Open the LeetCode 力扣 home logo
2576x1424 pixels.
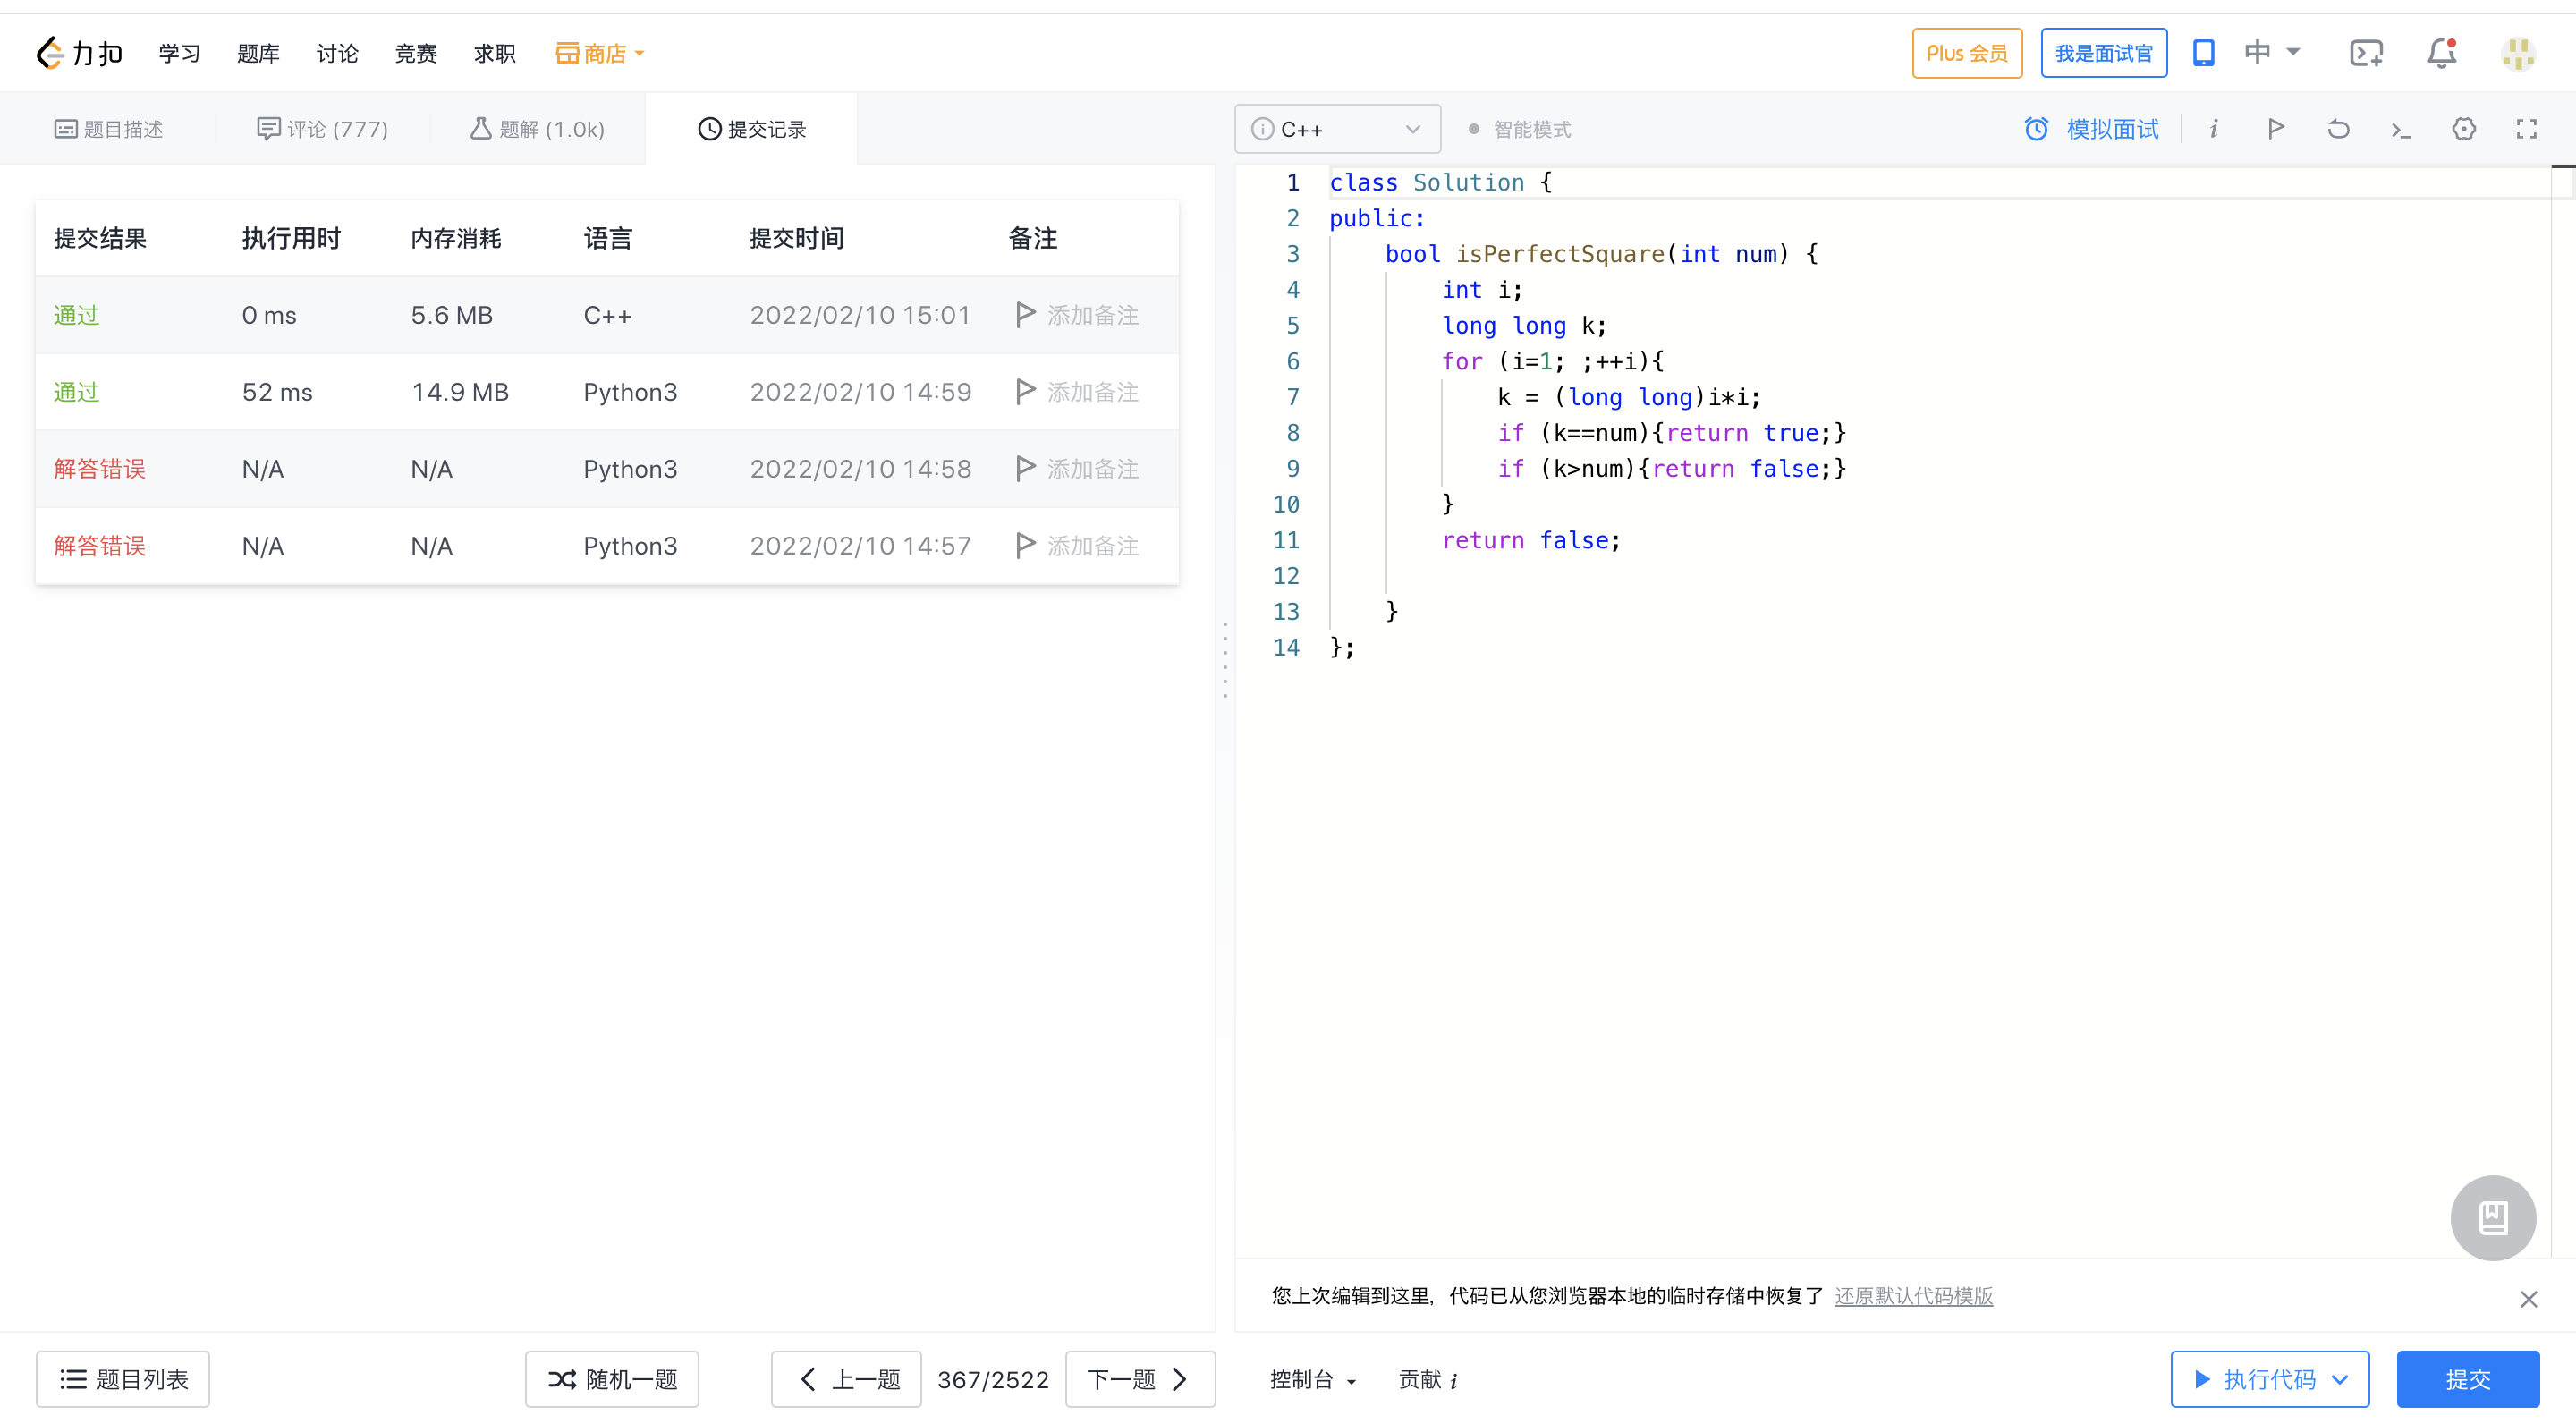click(x=79, y=53)
